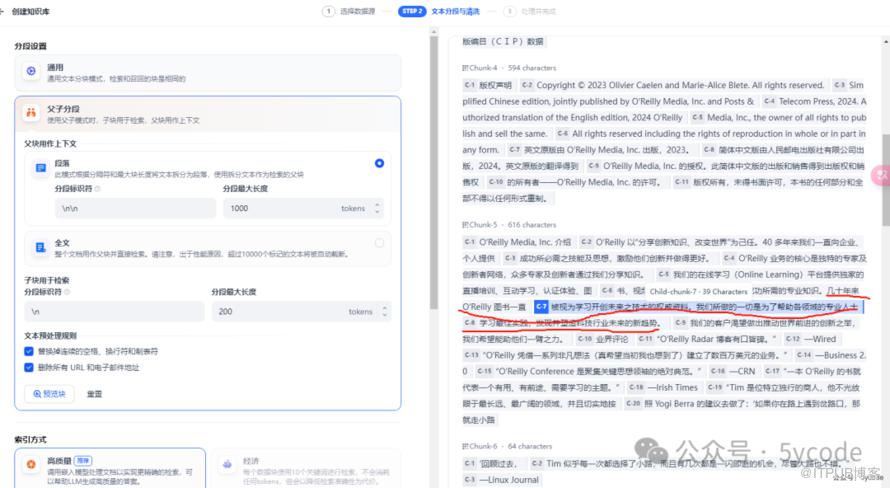Select the 通用 segmentation mode icon
This screenshot has width=890, height=488.
pos(31,71)
